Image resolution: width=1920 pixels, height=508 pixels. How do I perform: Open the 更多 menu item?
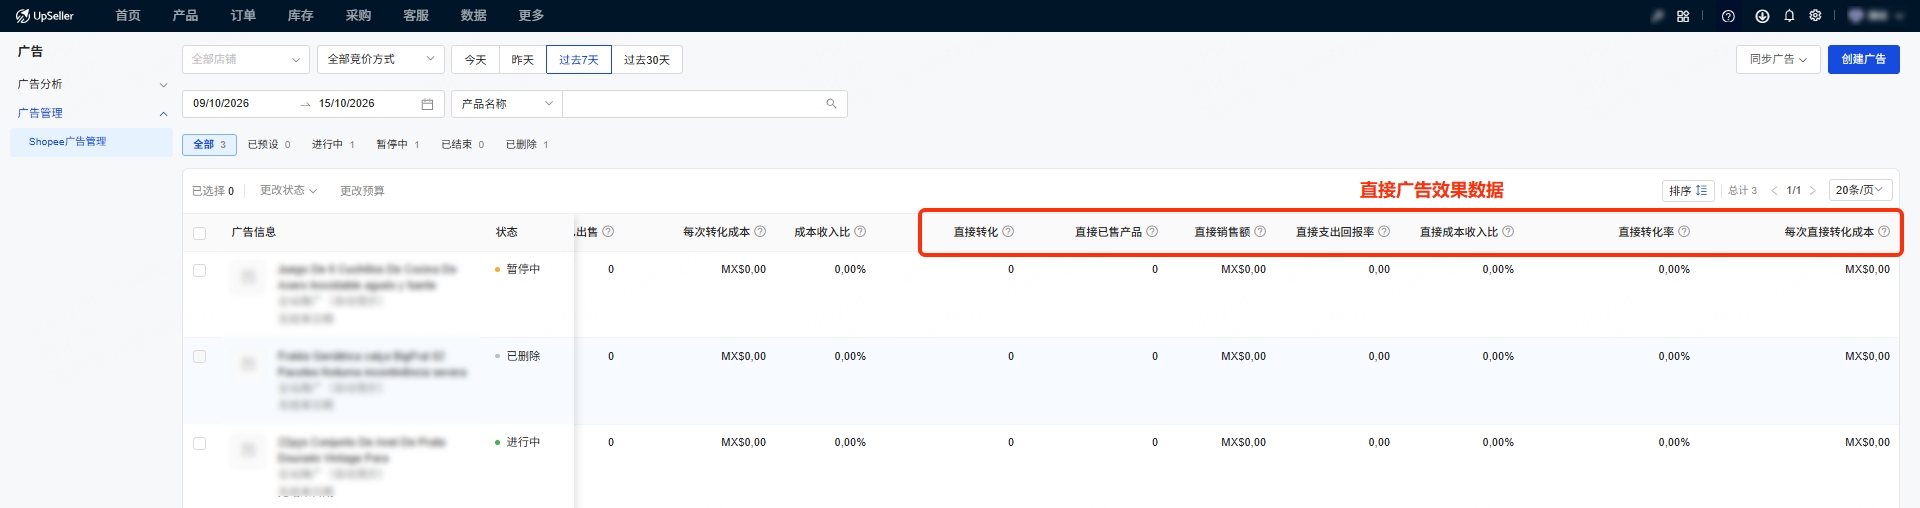532,16
